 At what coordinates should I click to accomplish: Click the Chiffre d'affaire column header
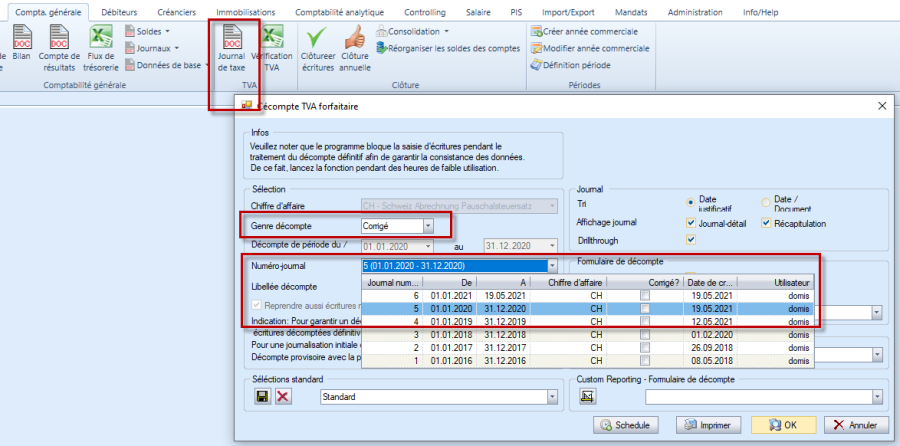click(568, 282)
